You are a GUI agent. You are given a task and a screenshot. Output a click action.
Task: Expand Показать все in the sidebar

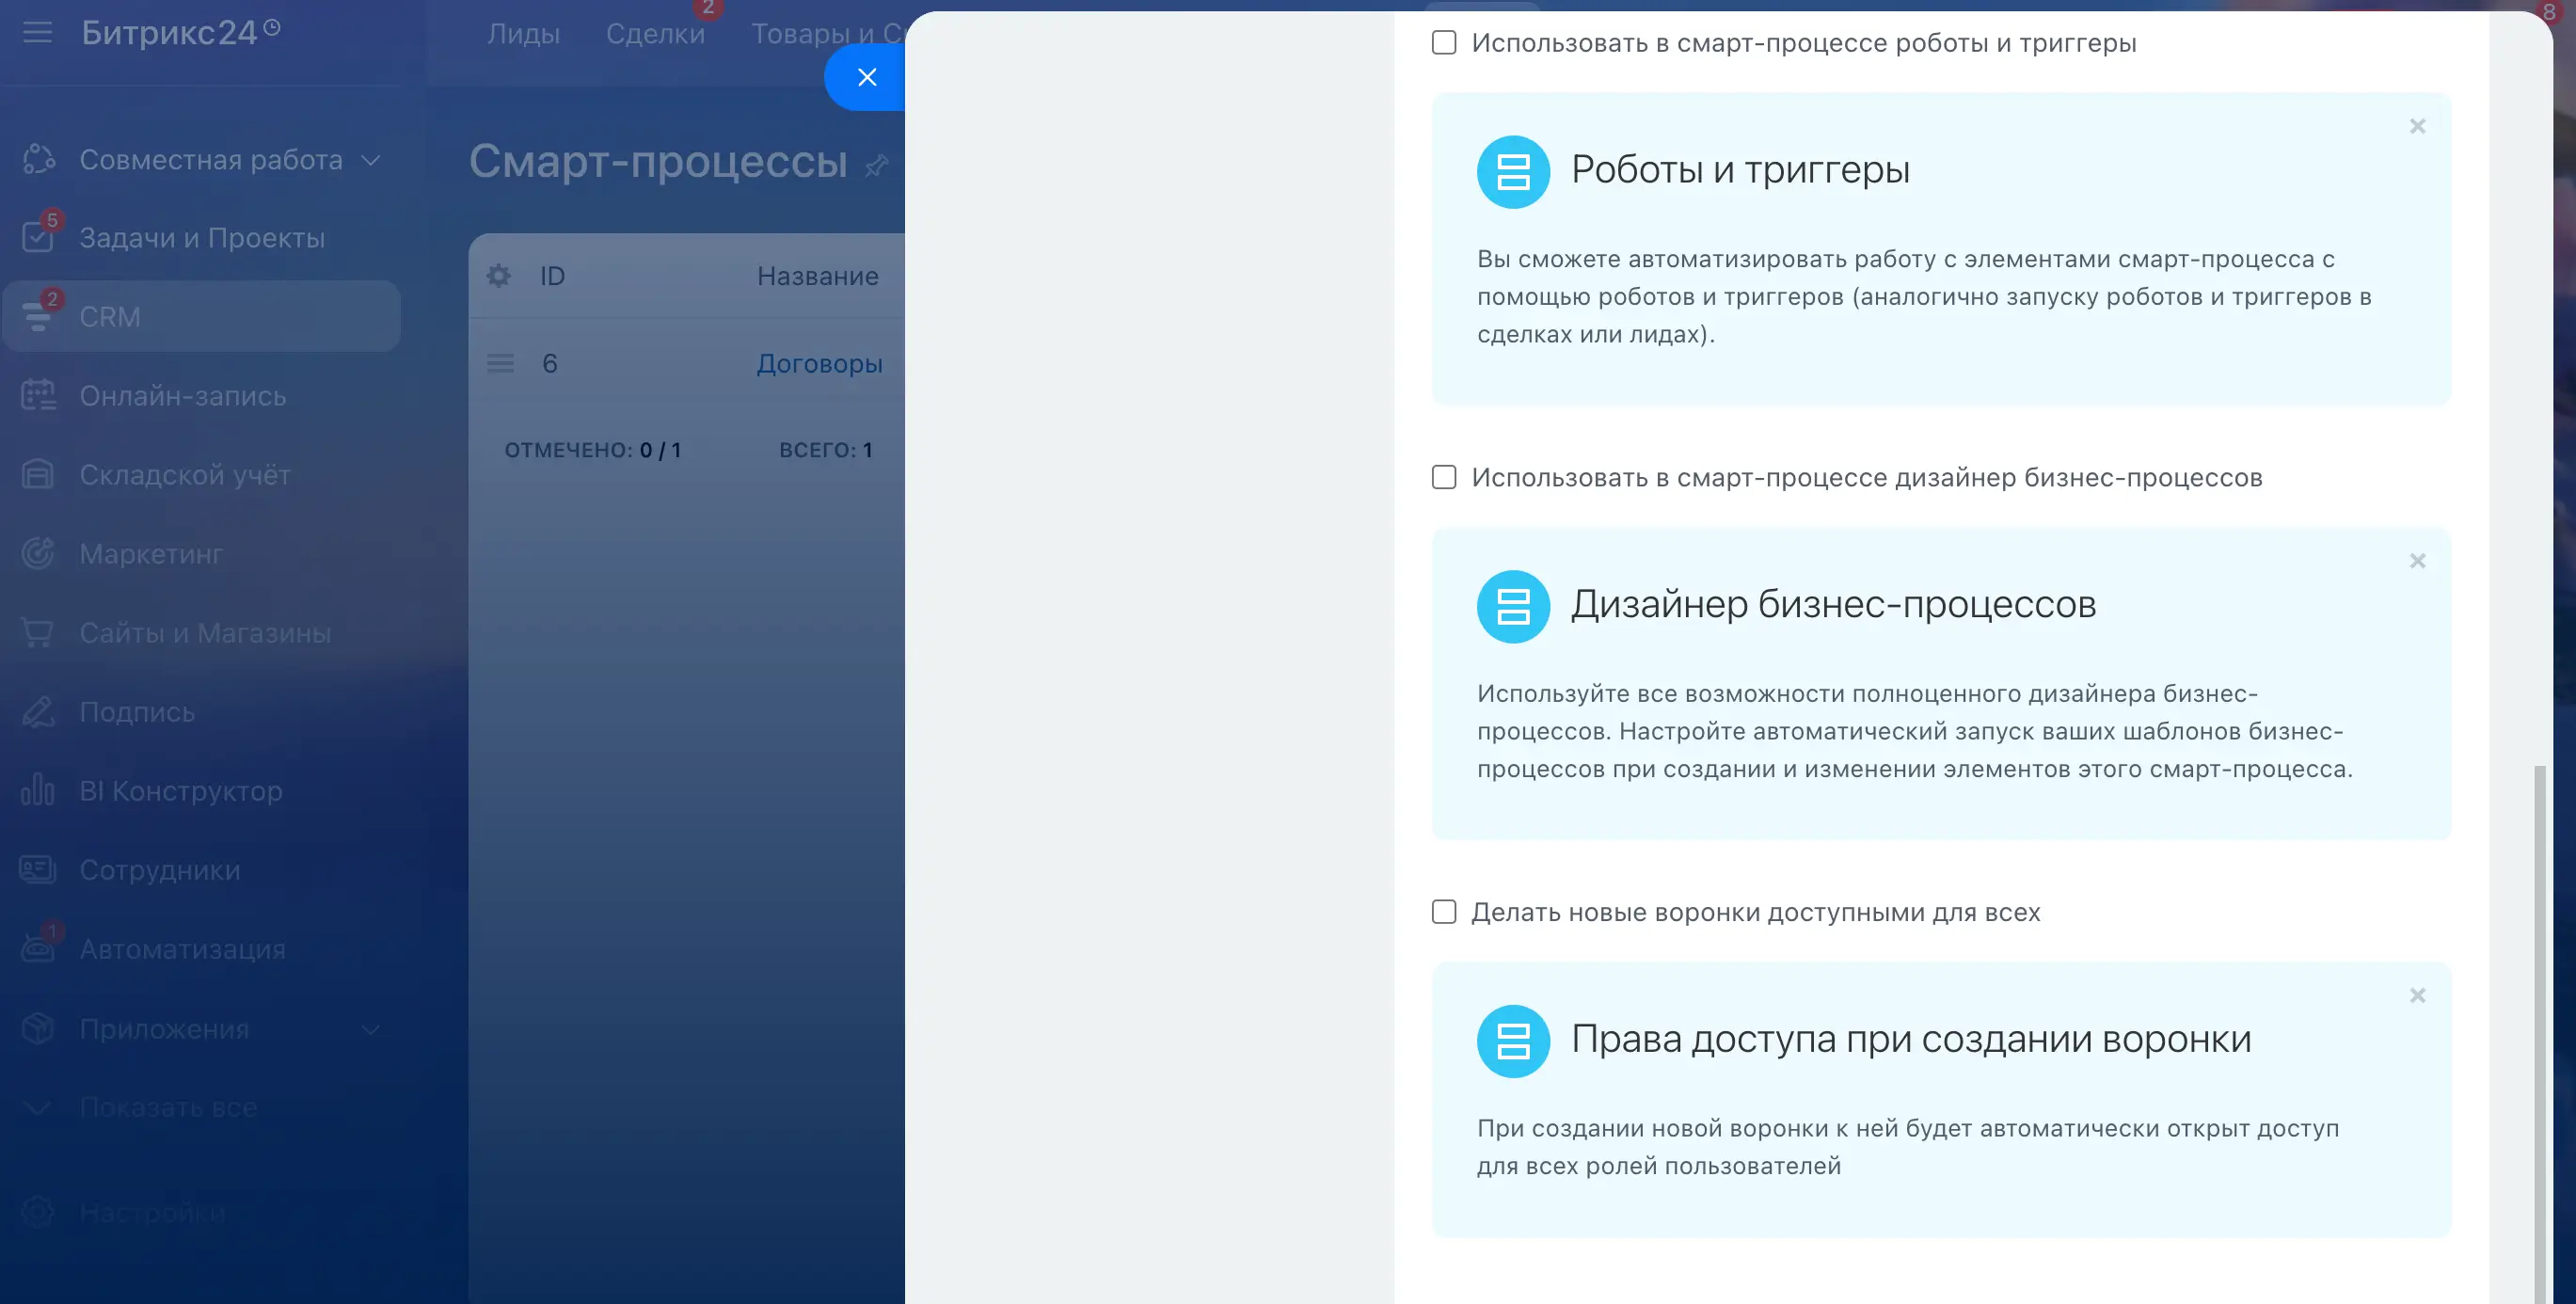(x=167, y=1108)
